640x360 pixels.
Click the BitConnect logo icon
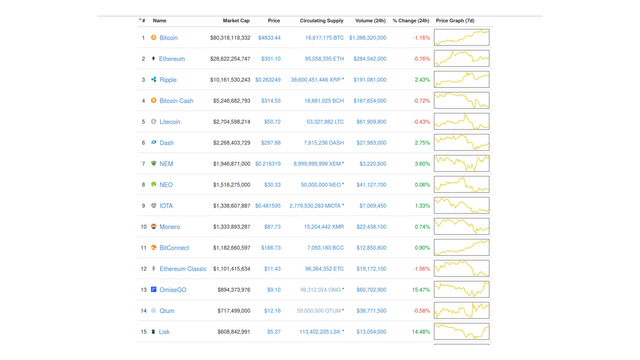[x=153, y=247]
